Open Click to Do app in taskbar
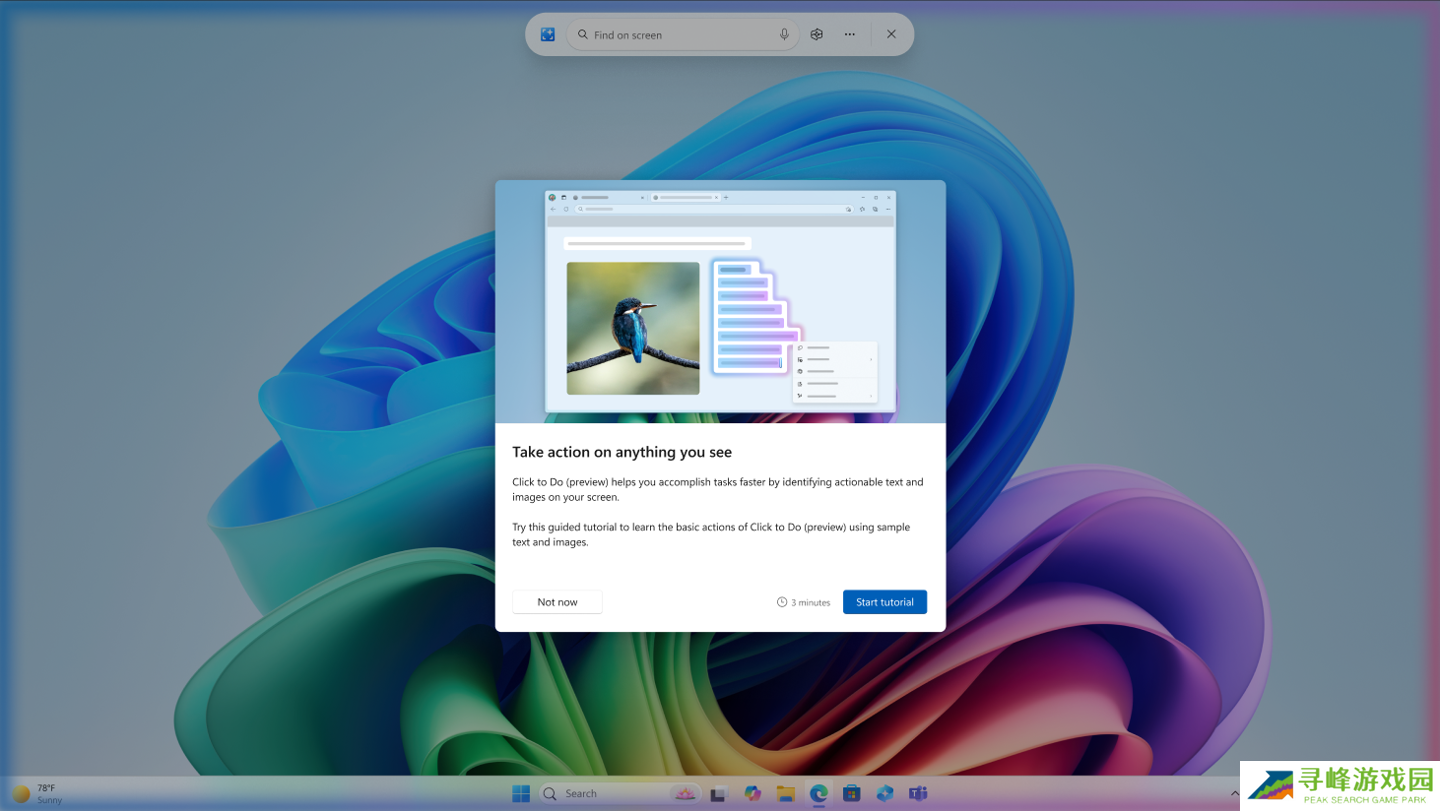The height and width of the screenshot is (811, 1440). (885, 793)
